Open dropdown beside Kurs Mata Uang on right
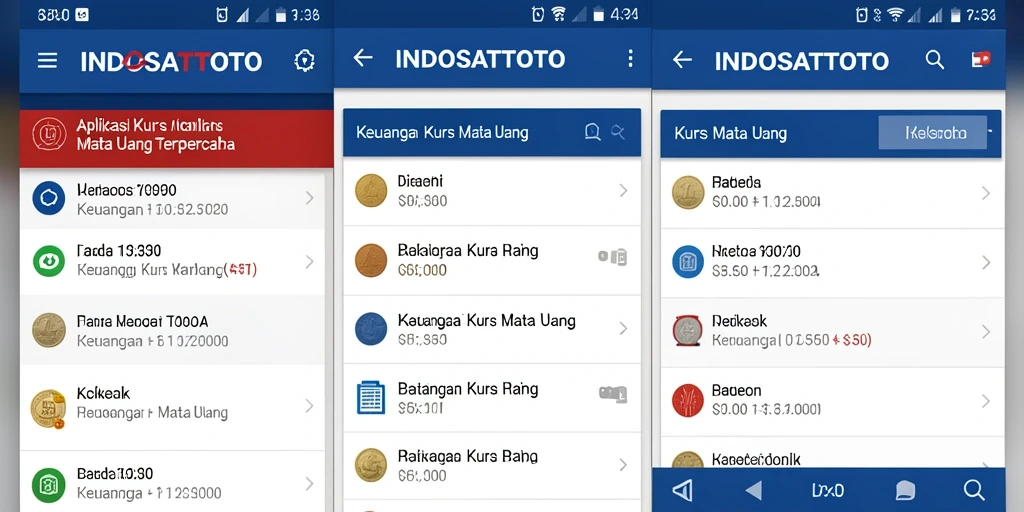 (x=932, y=133)
